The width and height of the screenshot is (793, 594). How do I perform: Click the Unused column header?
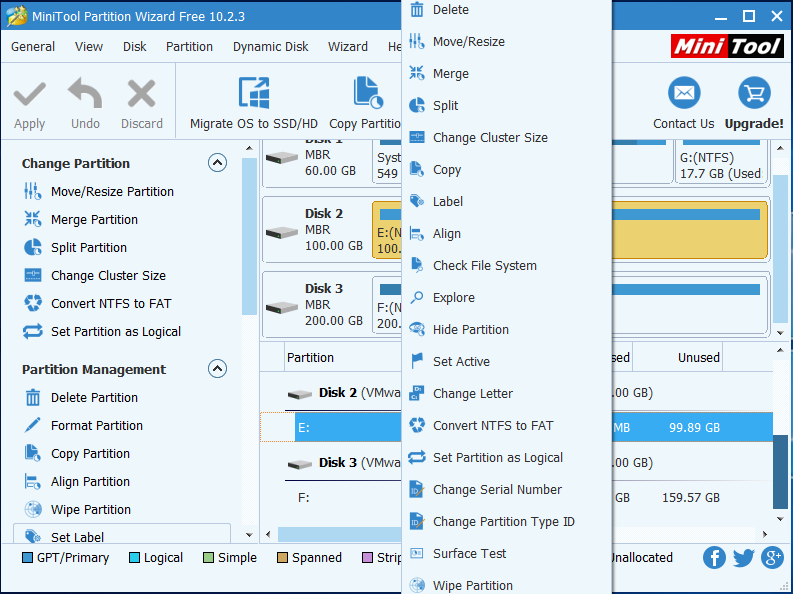click(x=677, y=357)
